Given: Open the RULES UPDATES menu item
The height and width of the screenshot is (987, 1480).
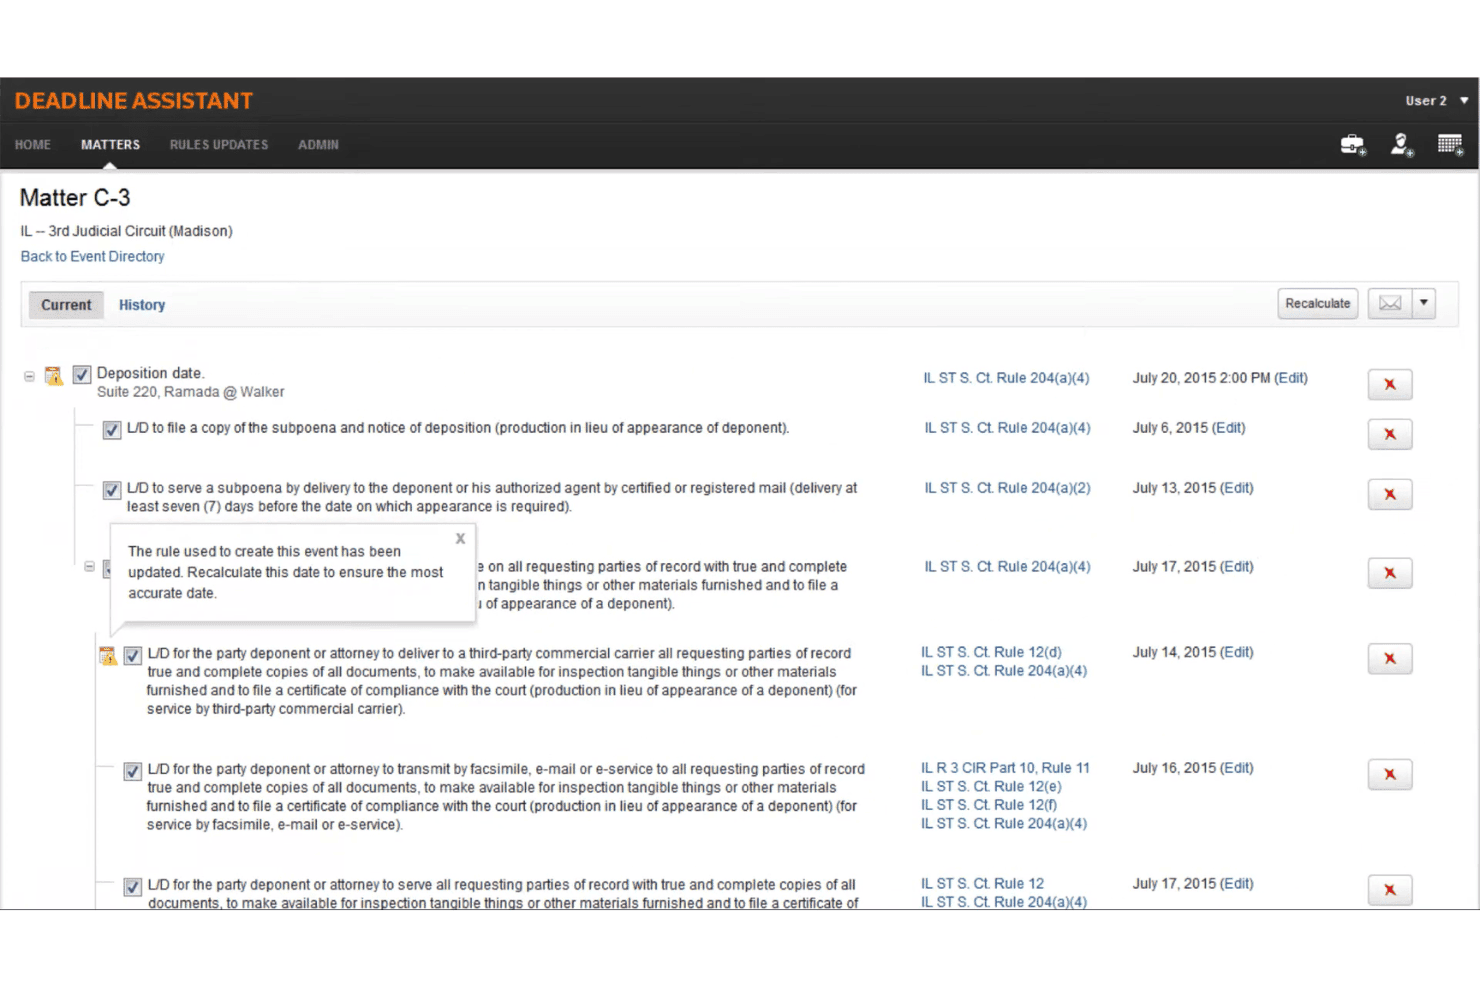Looking at the screenshot, I should pos(219,145).
